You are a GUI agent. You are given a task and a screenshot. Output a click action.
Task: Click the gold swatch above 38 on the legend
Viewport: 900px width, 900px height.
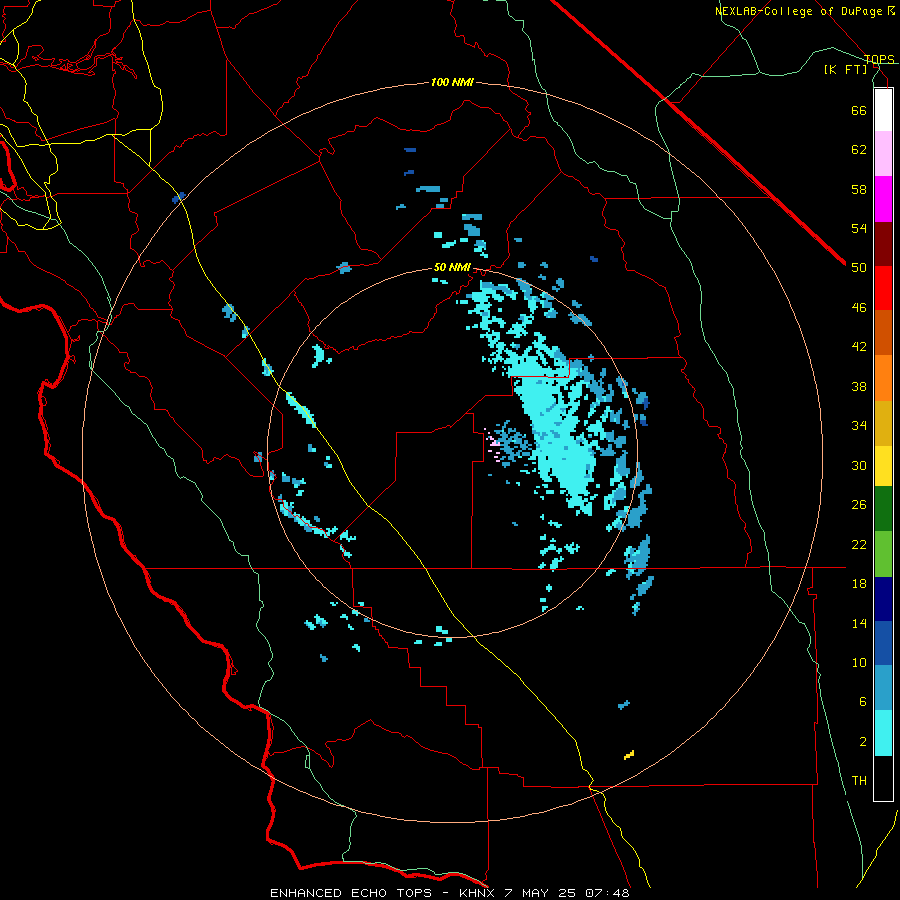pyautogui.click(x=883, y=423)
